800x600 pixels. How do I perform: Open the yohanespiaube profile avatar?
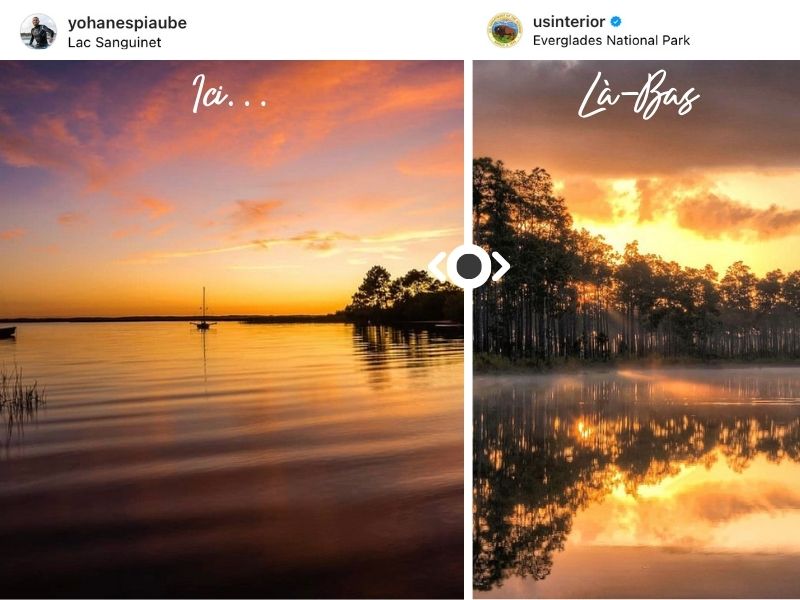[38, 31]
